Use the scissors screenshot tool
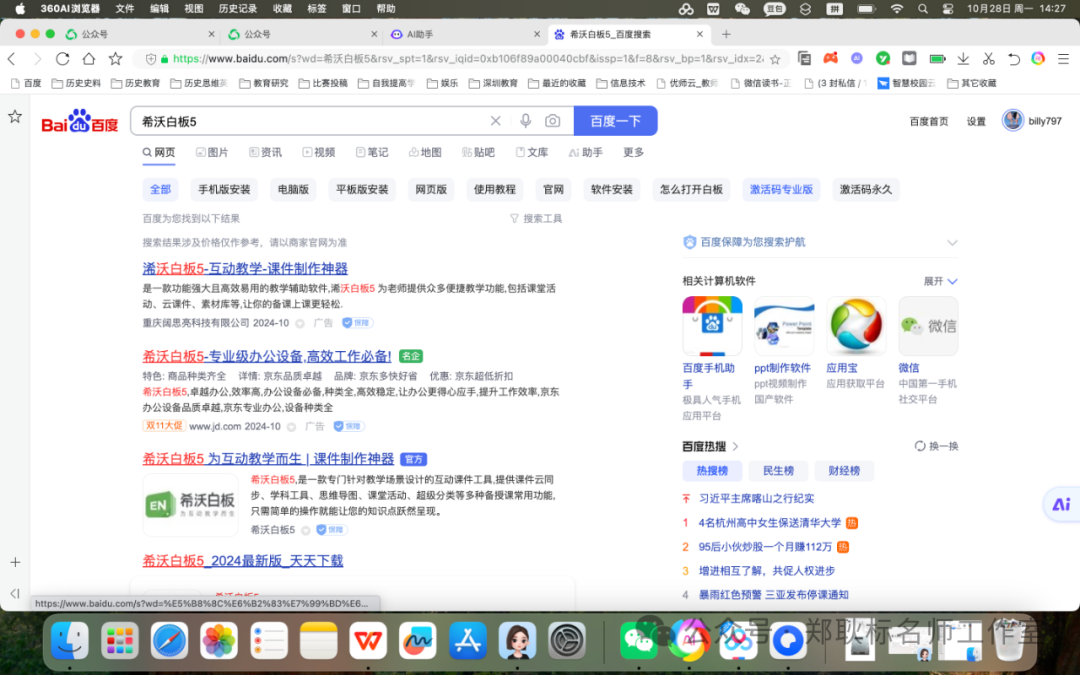 pos(988,59)
